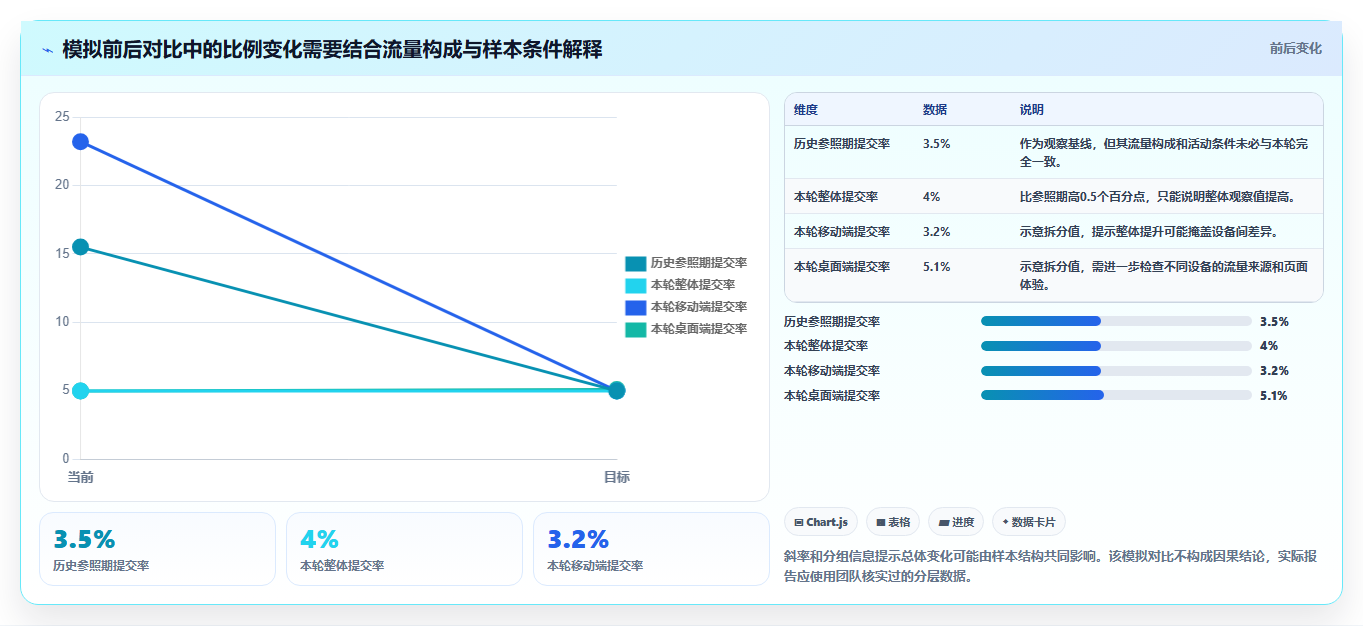Click the 本轮整体提交率 progress bar

tap(1116, 346)
